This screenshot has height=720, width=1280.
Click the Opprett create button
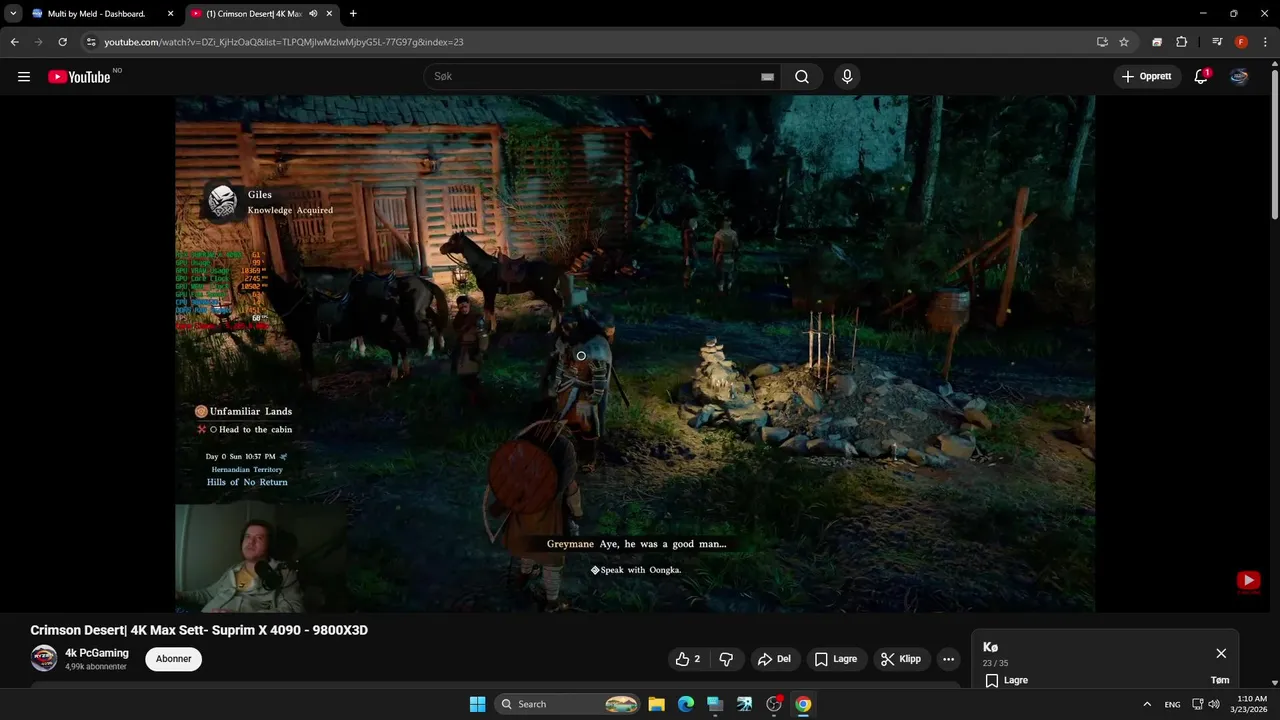pyautogui.click(x=1147, y=77)
